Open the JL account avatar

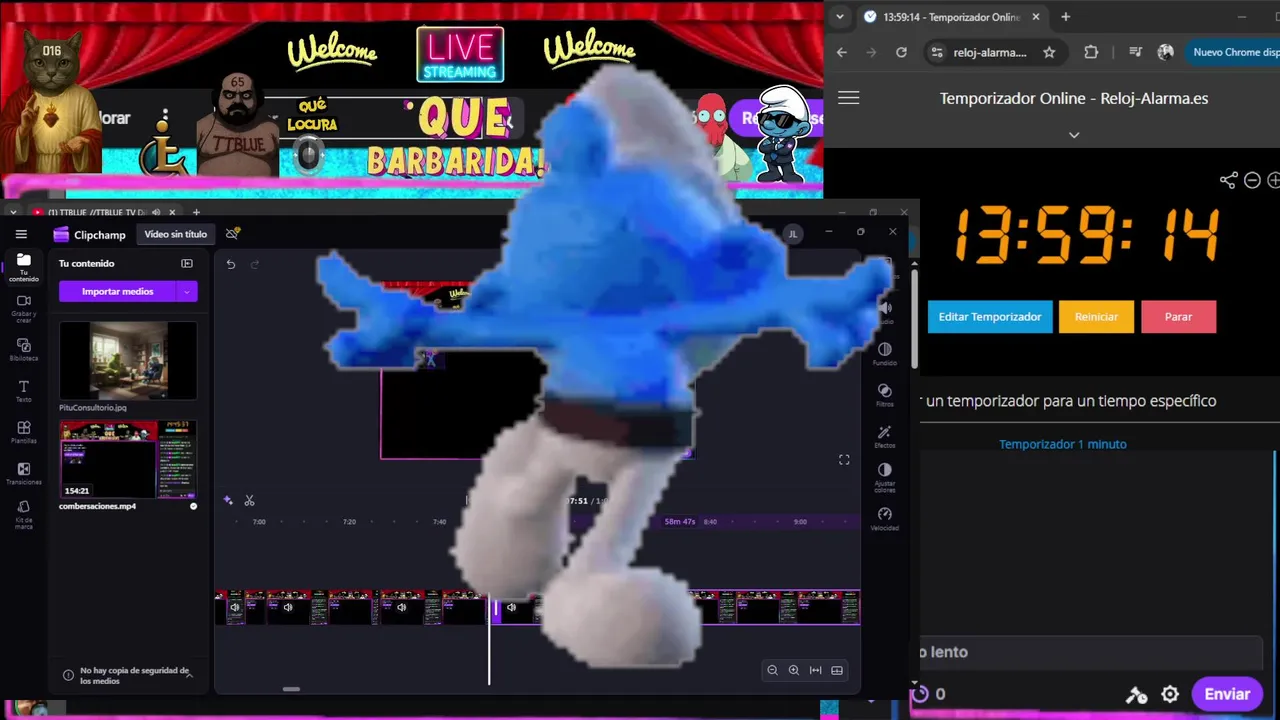793,234
